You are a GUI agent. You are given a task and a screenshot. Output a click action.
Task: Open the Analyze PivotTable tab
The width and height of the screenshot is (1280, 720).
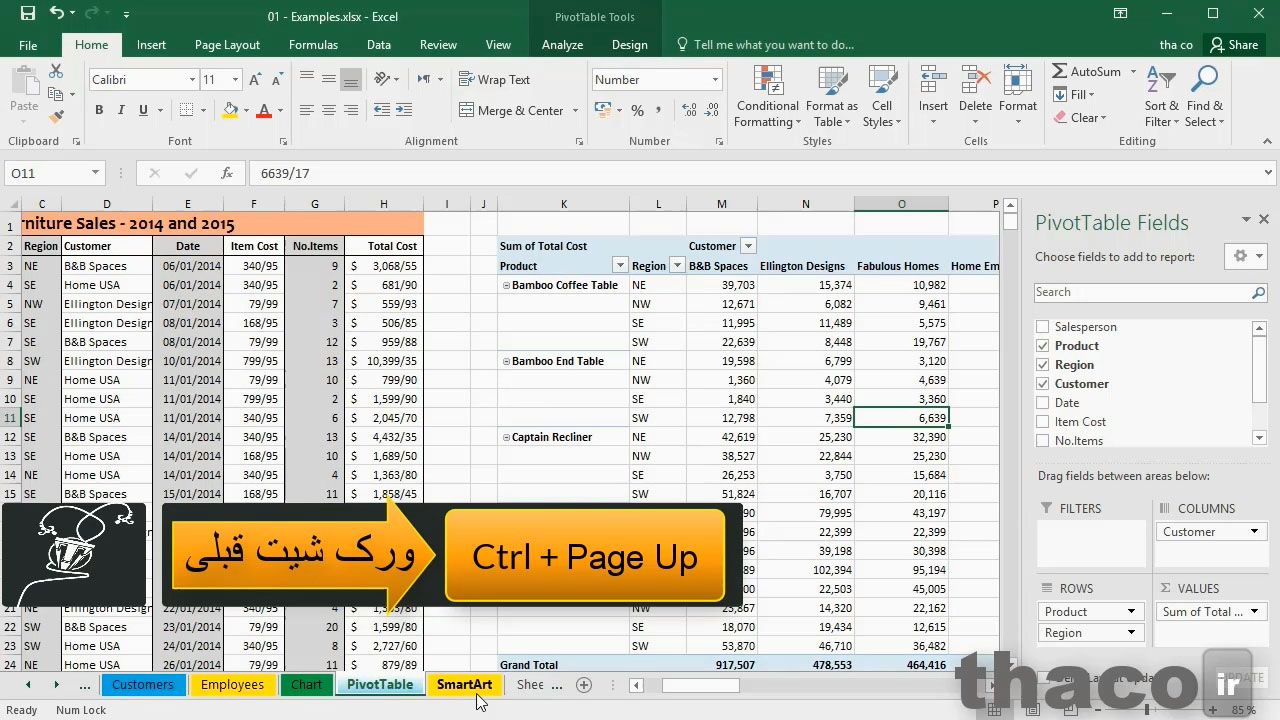tap(562, 45)
